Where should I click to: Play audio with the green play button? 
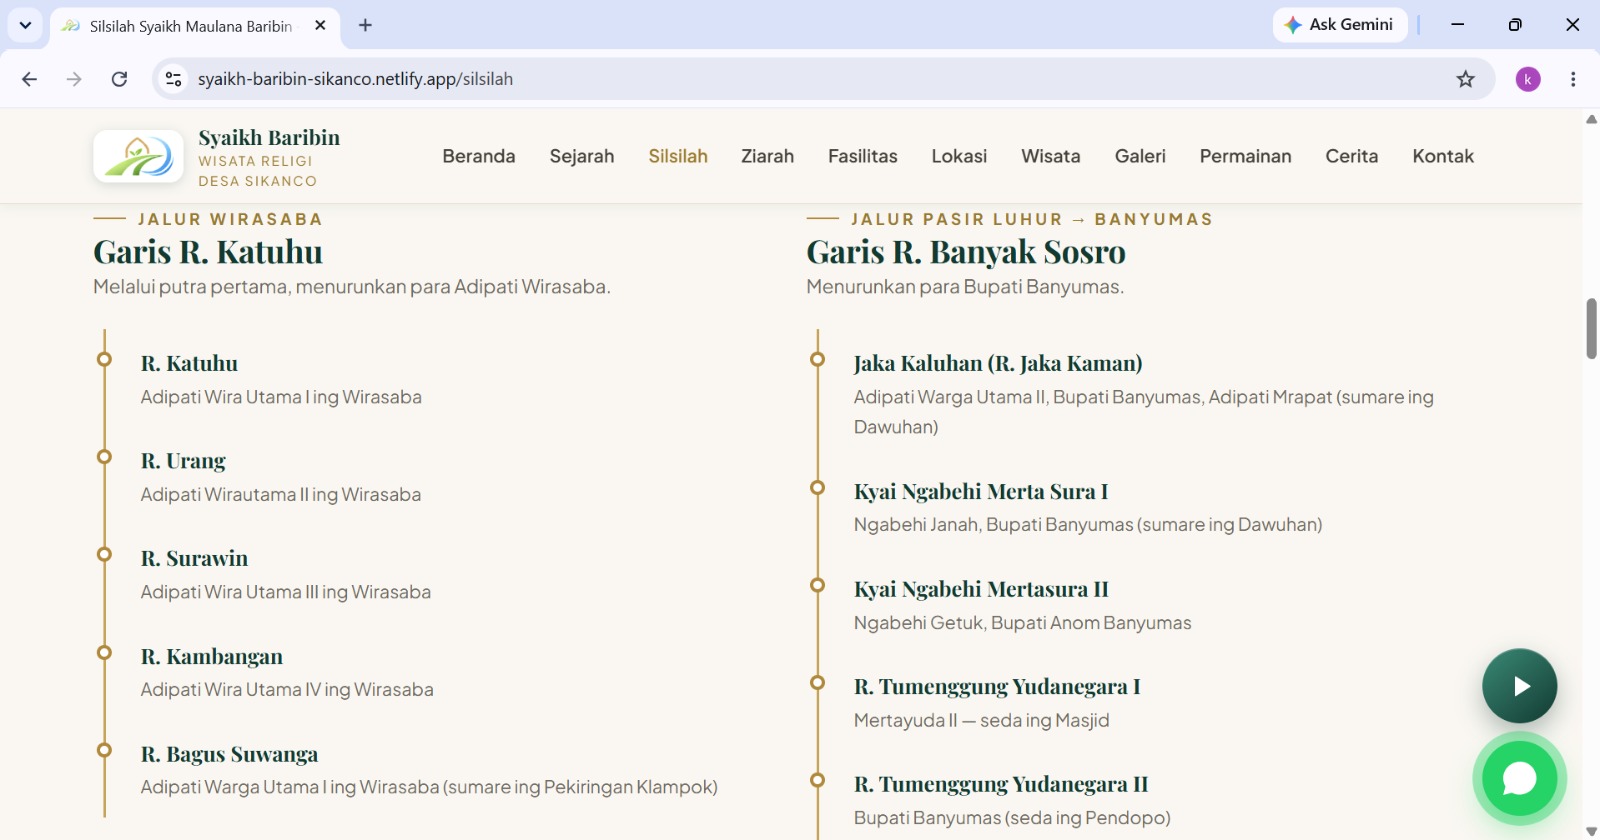[x=1519, y=686]
